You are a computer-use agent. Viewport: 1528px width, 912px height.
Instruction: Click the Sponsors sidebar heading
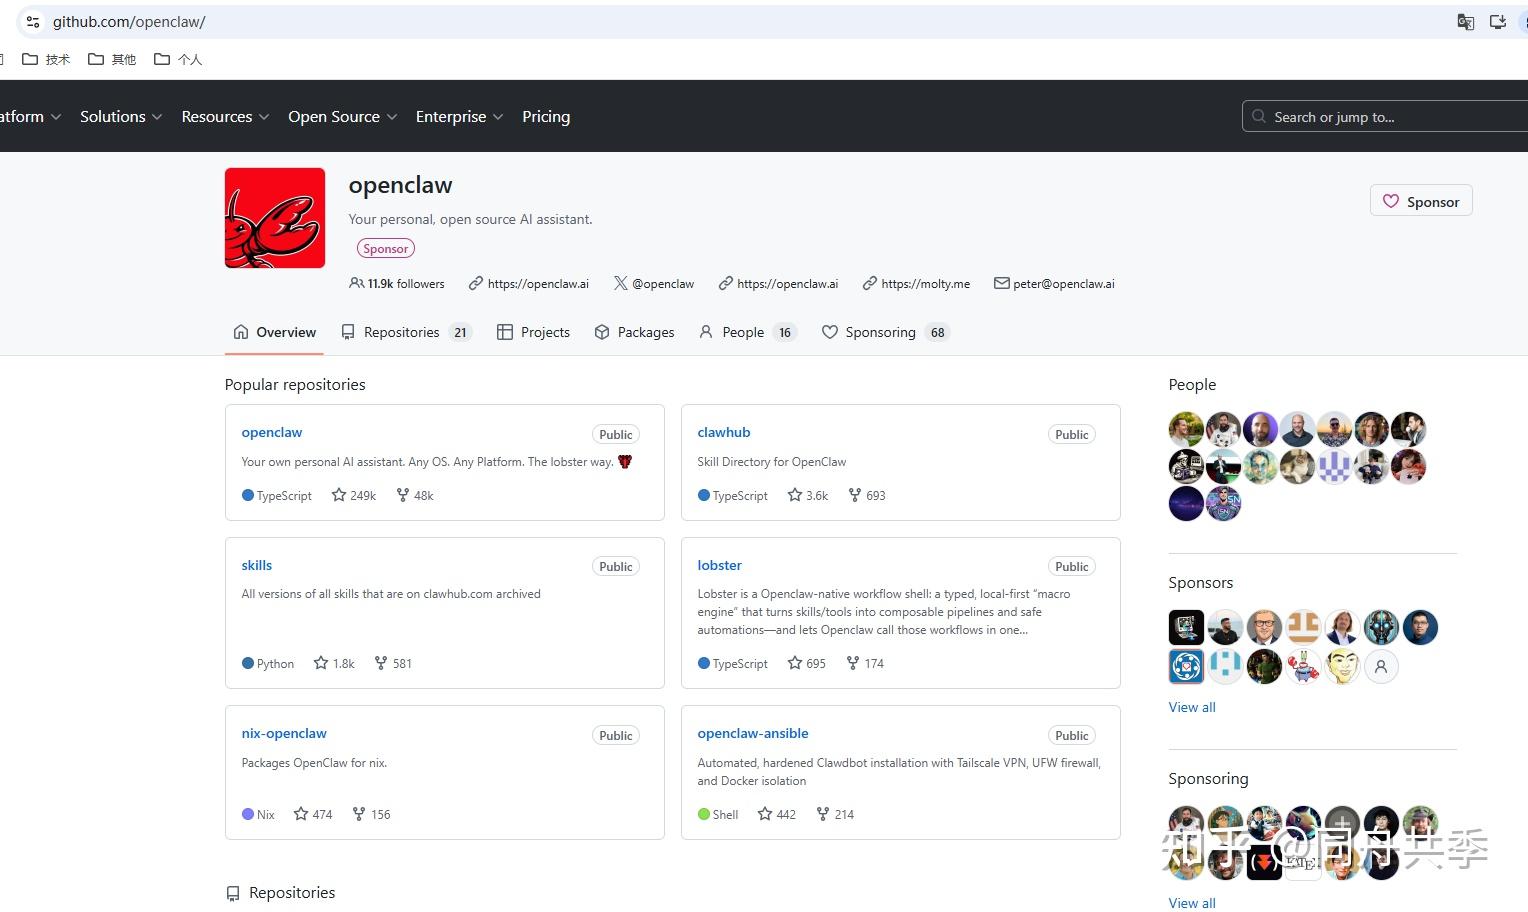[x=1201, y=583]
